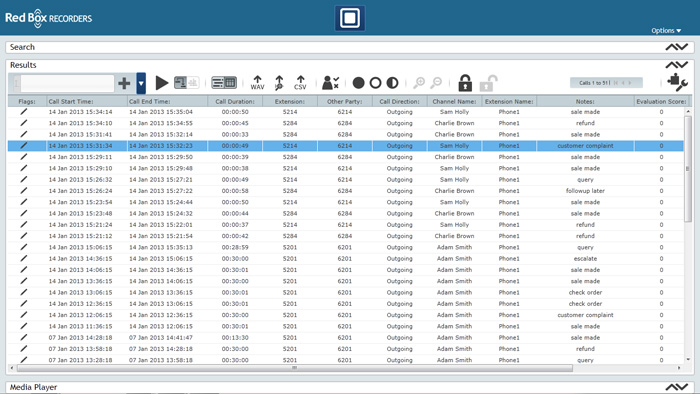Select duration cell '00:28:59'
Image resolution: width=700 pixels, height=394 pixels.
235,247
